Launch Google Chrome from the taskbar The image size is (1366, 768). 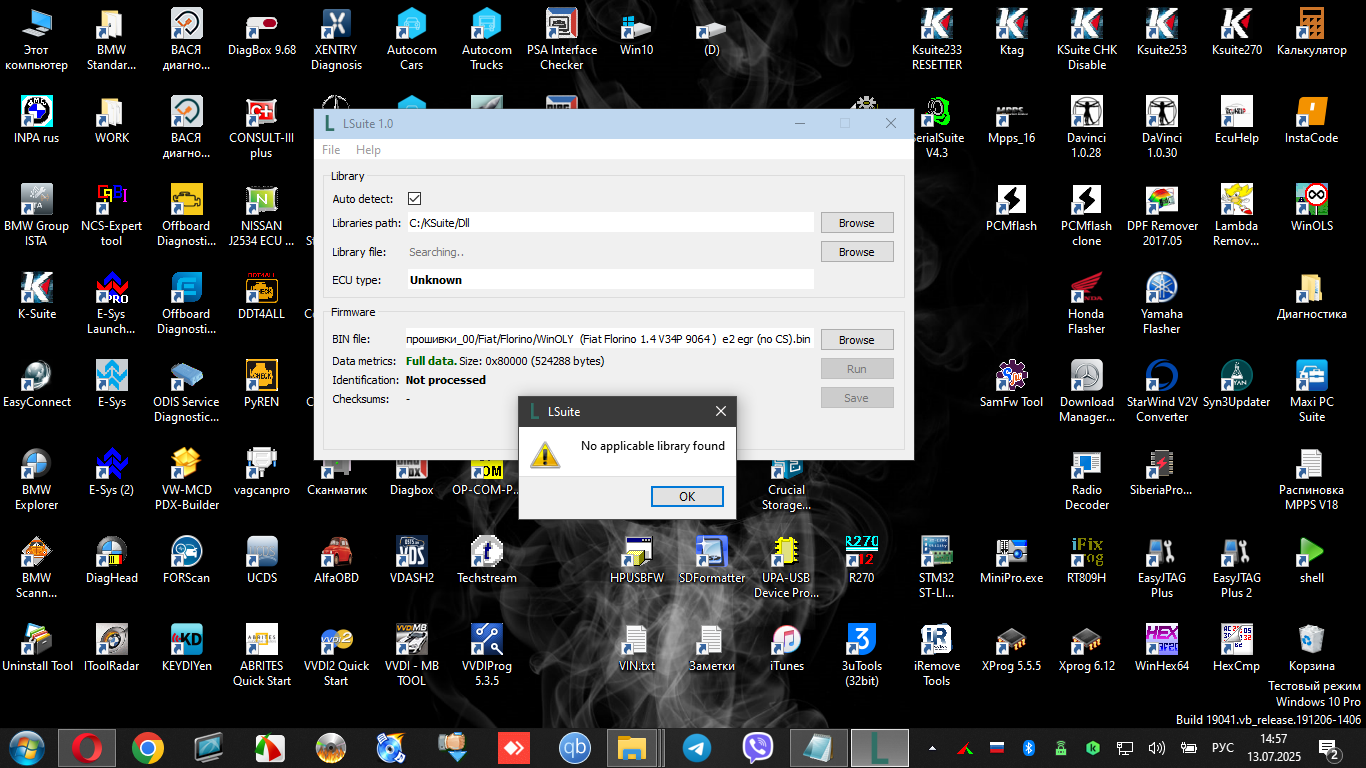coord(148,748)
